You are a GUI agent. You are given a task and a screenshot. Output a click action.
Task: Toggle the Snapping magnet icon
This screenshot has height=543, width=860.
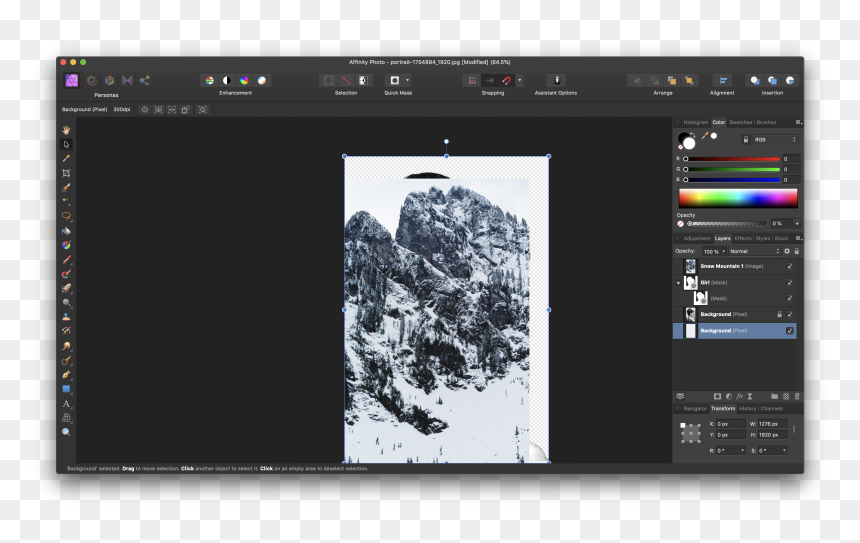point(507,81)
